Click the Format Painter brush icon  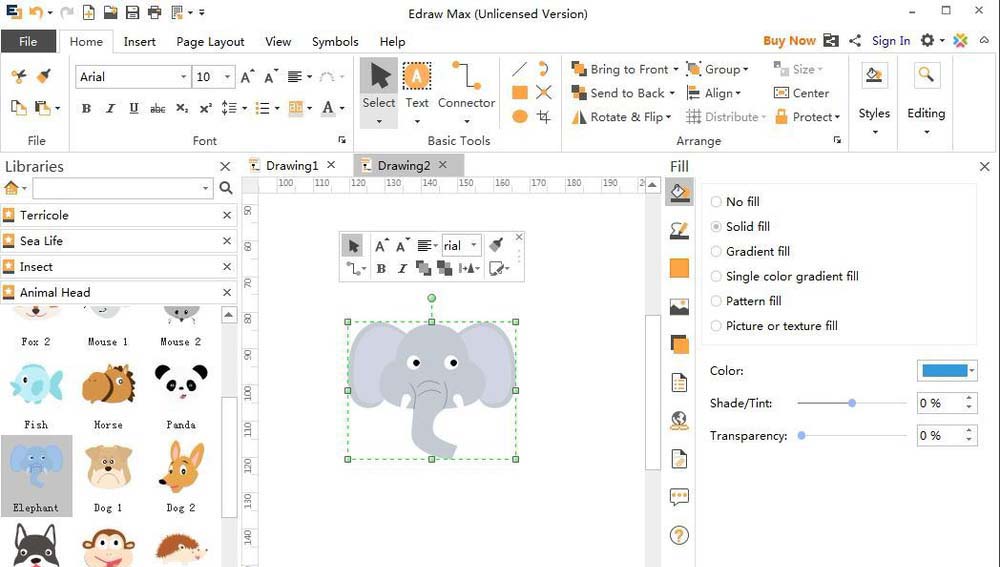43,77
